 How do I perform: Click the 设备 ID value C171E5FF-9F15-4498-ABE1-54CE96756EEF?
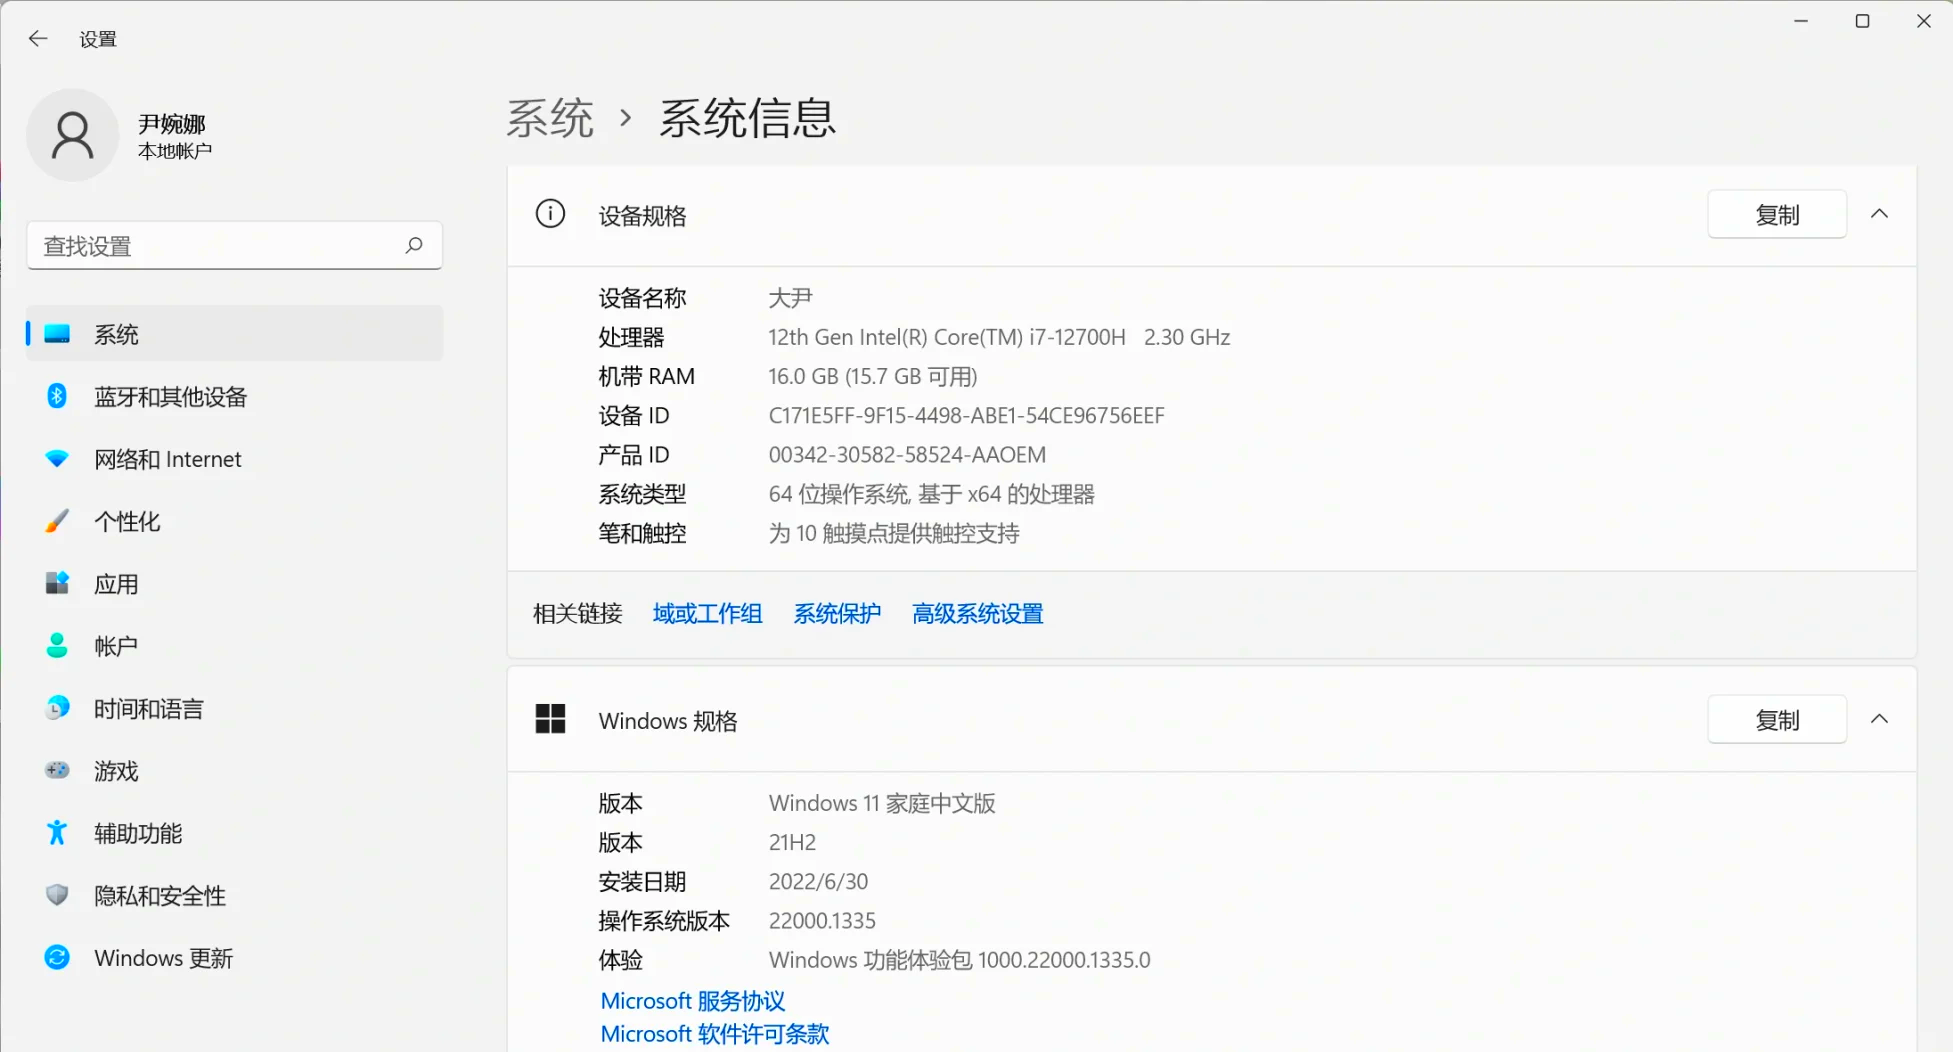point(966,415)
